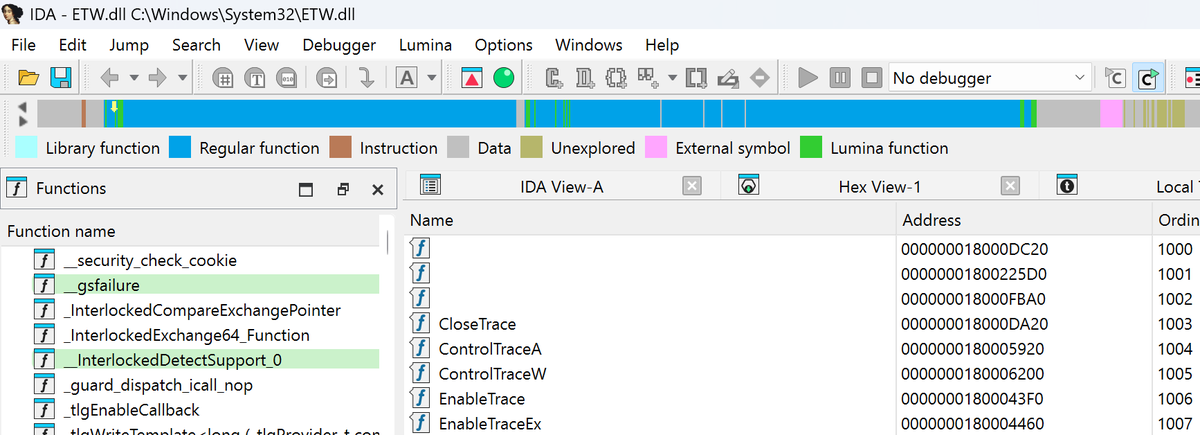Viewport: 1200px width, 435px height.
Task: Click the circled right-arrow search next icon
Action: point(326,77)
